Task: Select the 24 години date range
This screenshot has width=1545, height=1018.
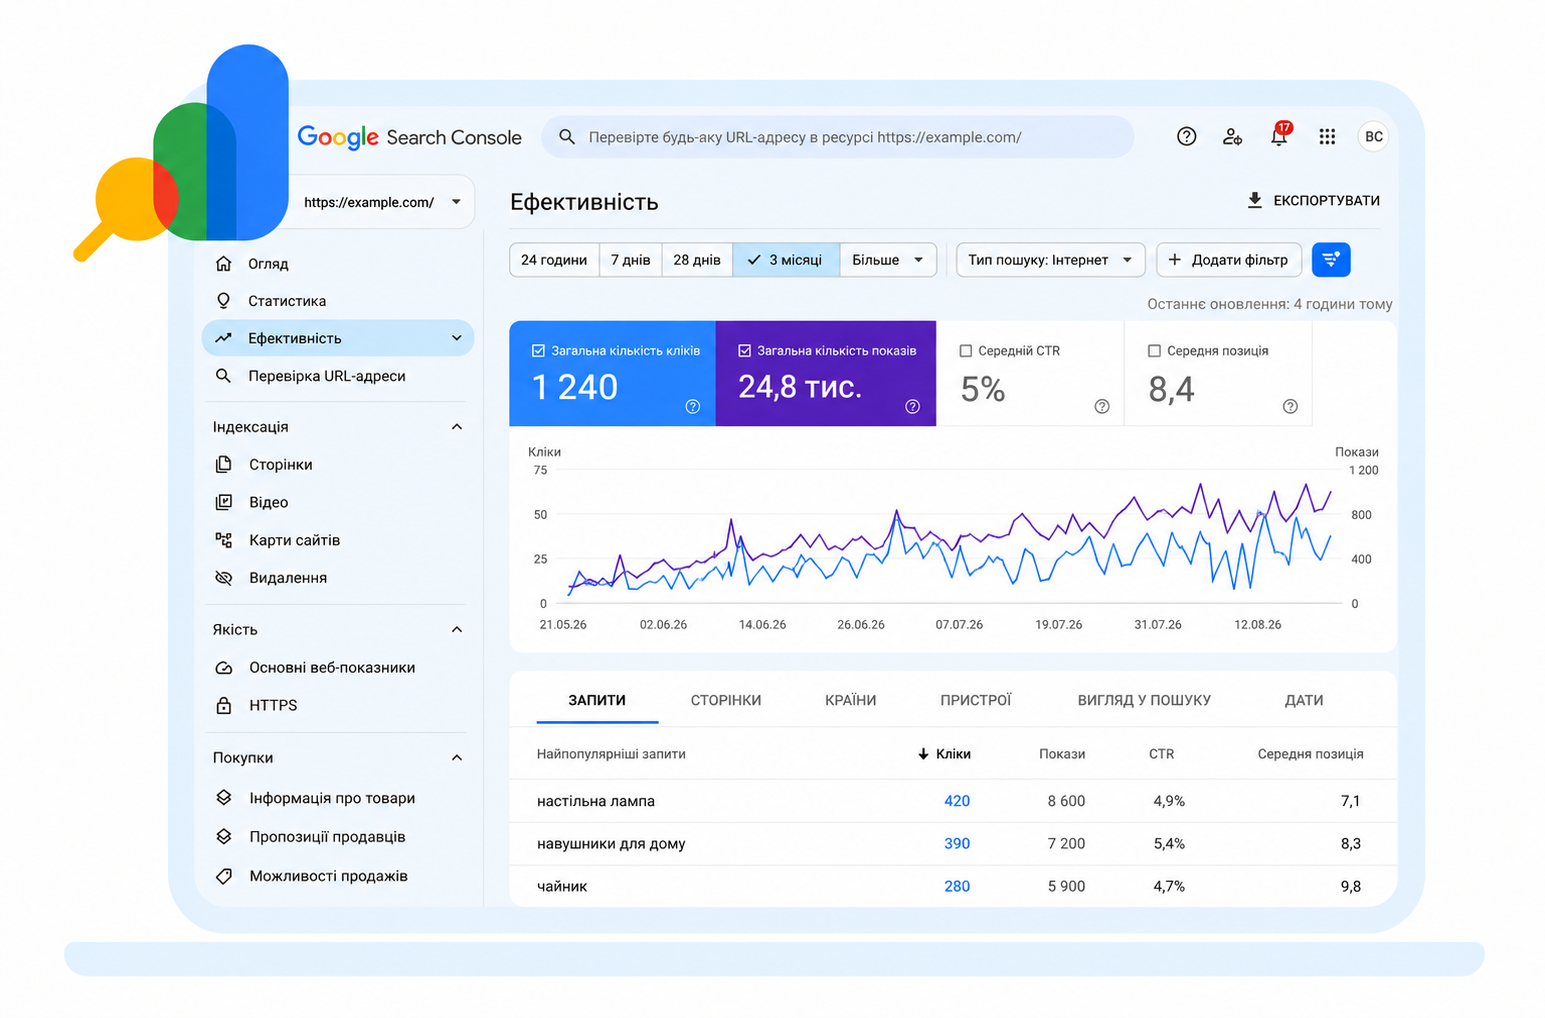Action: (554, 260)
